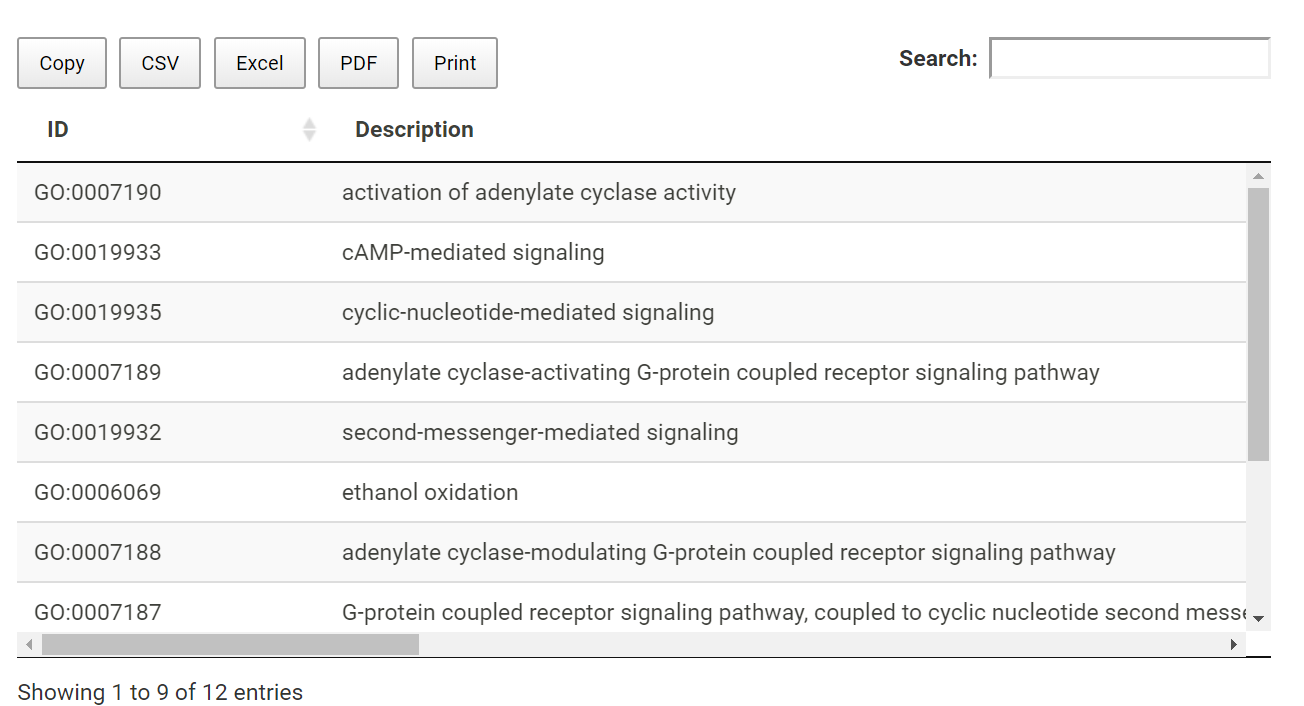Select the ethanol oxidation row
This screenshot has height=706, width=1304.
click(632, 492)
